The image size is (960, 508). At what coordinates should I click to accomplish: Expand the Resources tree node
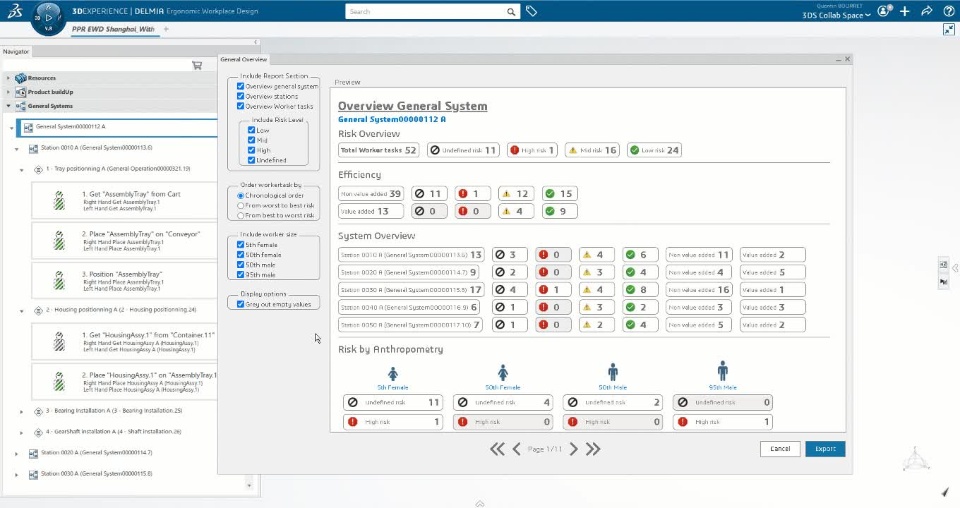tap(9, 77)
